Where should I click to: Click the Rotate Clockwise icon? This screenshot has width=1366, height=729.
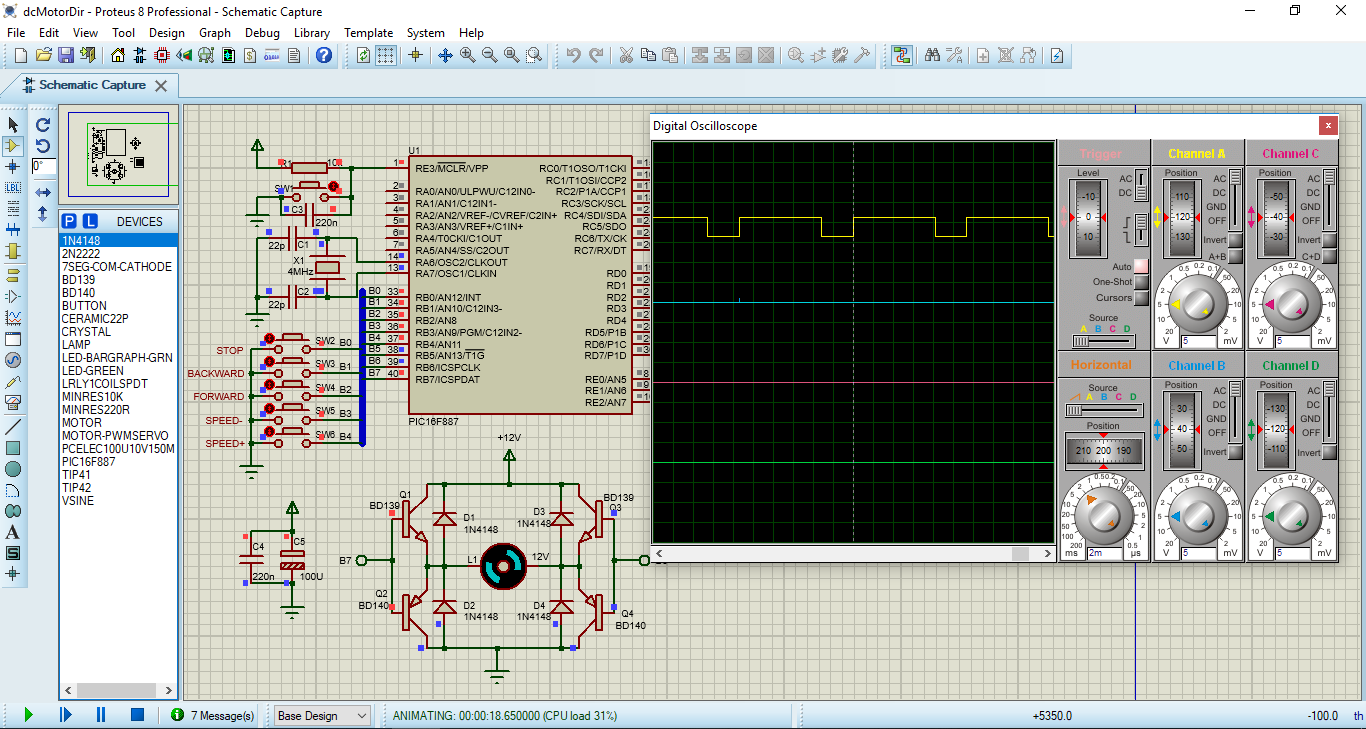click(43, 125)
